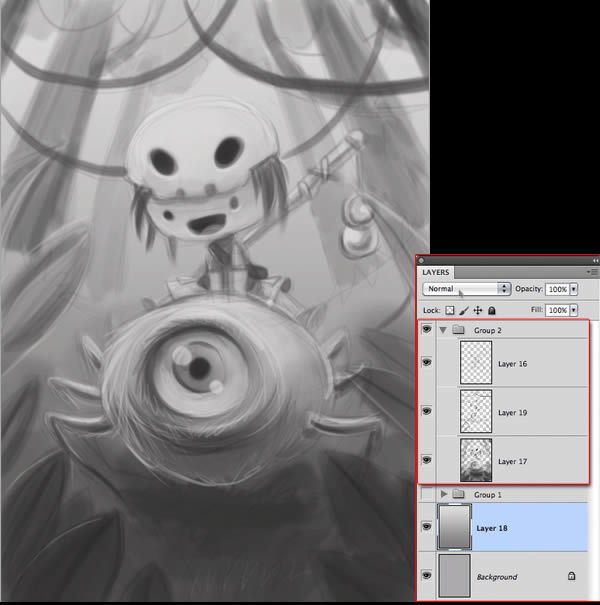
Task: Toggle visibility of Layer 17
Action: coord(426,460)
